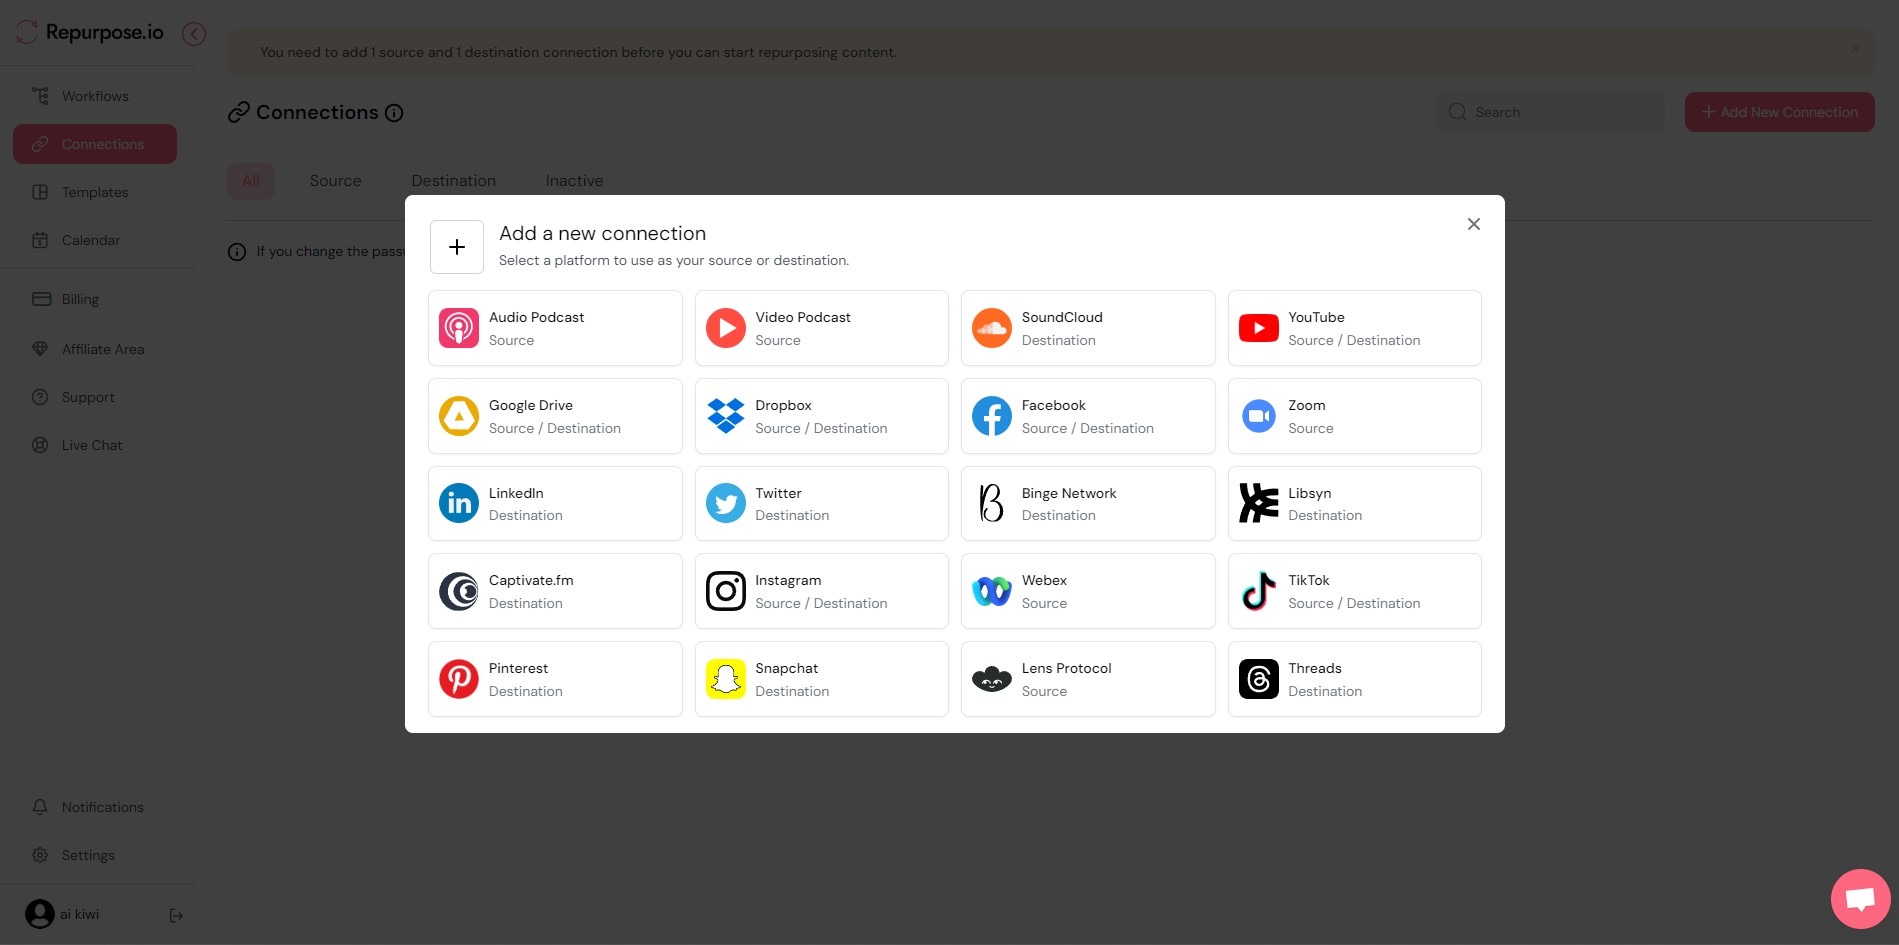1899x945 pixels.
Task: Open the Support sidebar item
Action: pos(95,397)
